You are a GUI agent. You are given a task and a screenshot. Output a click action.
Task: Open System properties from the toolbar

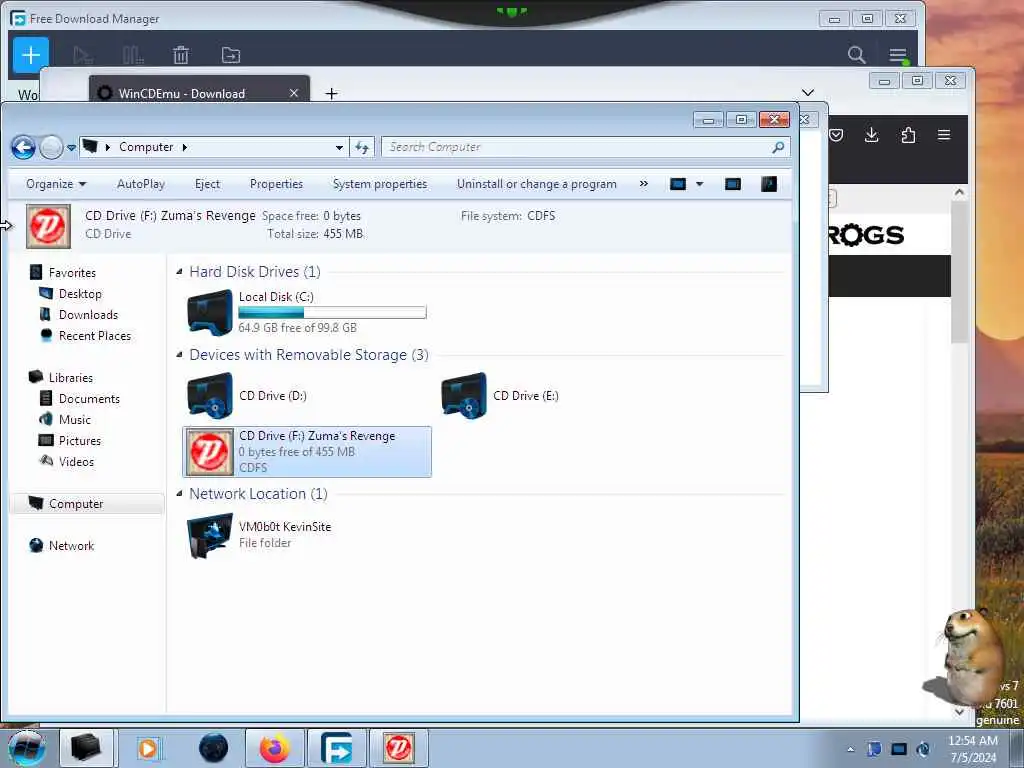pyautogui.click(x=379, y=184)
